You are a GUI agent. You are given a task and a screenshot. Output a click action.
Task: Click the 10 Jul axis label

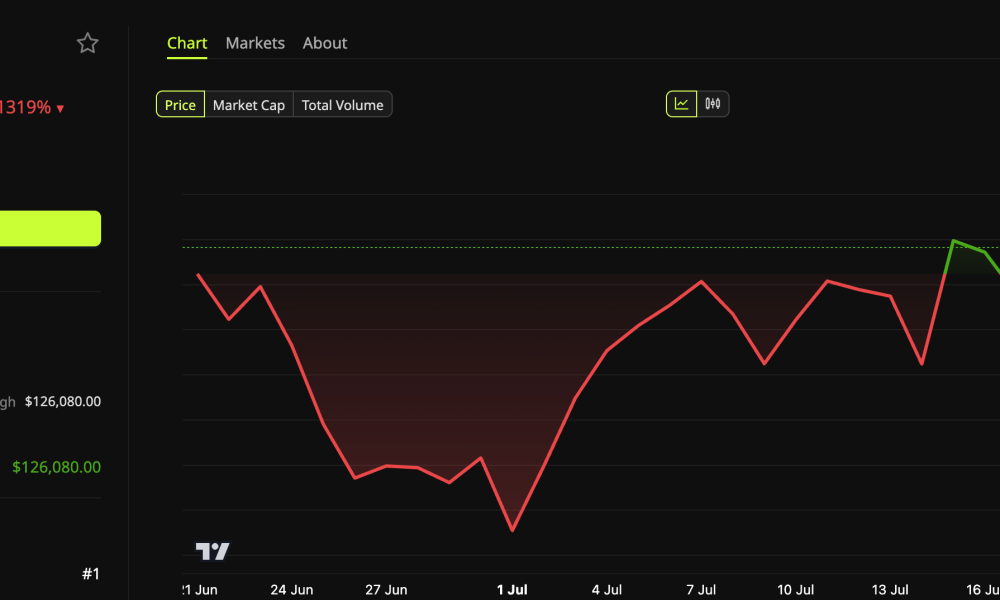coord(795,590)
